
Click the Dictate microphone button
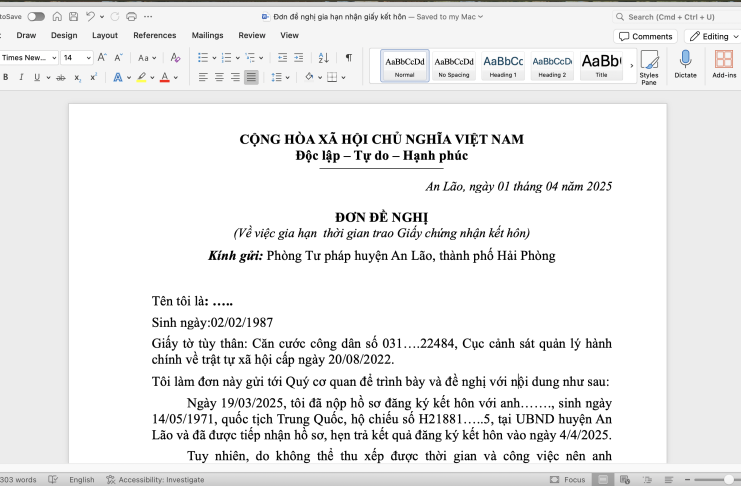point(686,64)
